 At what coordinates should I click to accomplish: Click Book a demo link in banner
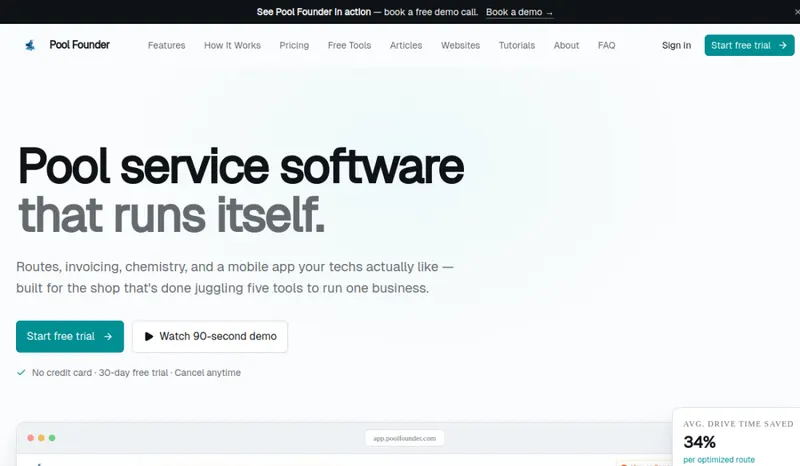(x=519, y=12)
